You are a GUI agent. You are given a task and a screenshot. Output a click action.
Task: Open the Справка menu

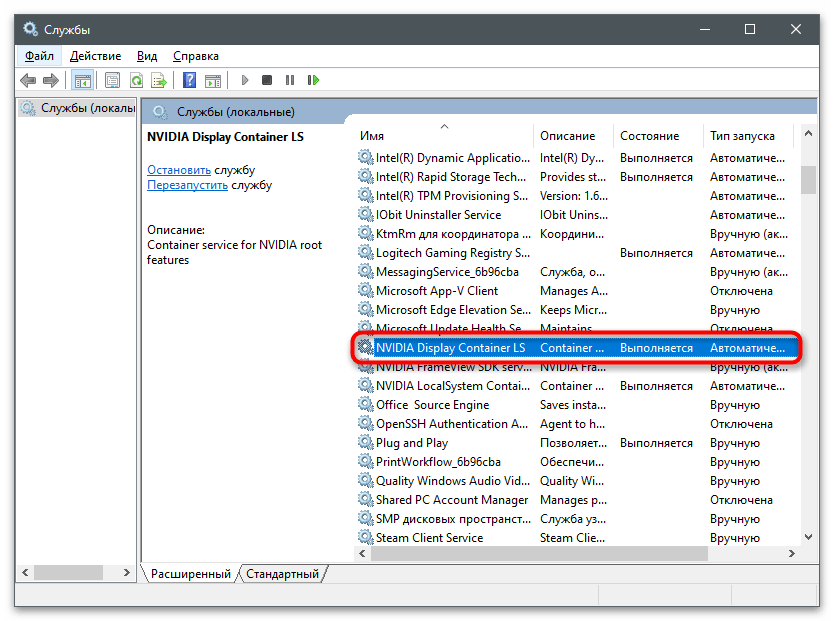pyautogui.click(x=195, y=56)
